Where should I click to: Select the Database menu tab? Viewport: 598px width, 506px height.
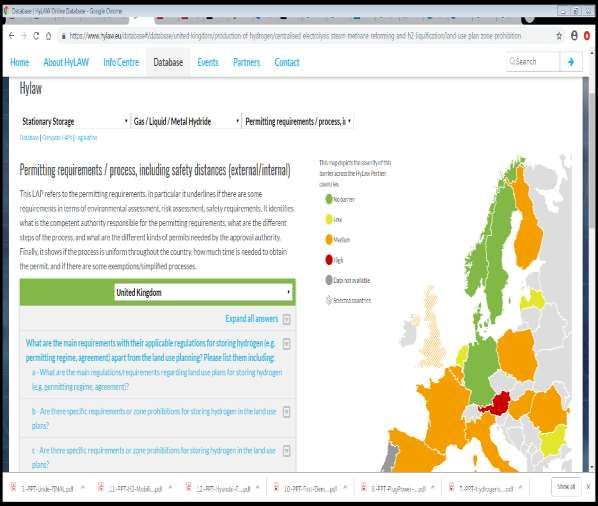(x=168, y=62)
